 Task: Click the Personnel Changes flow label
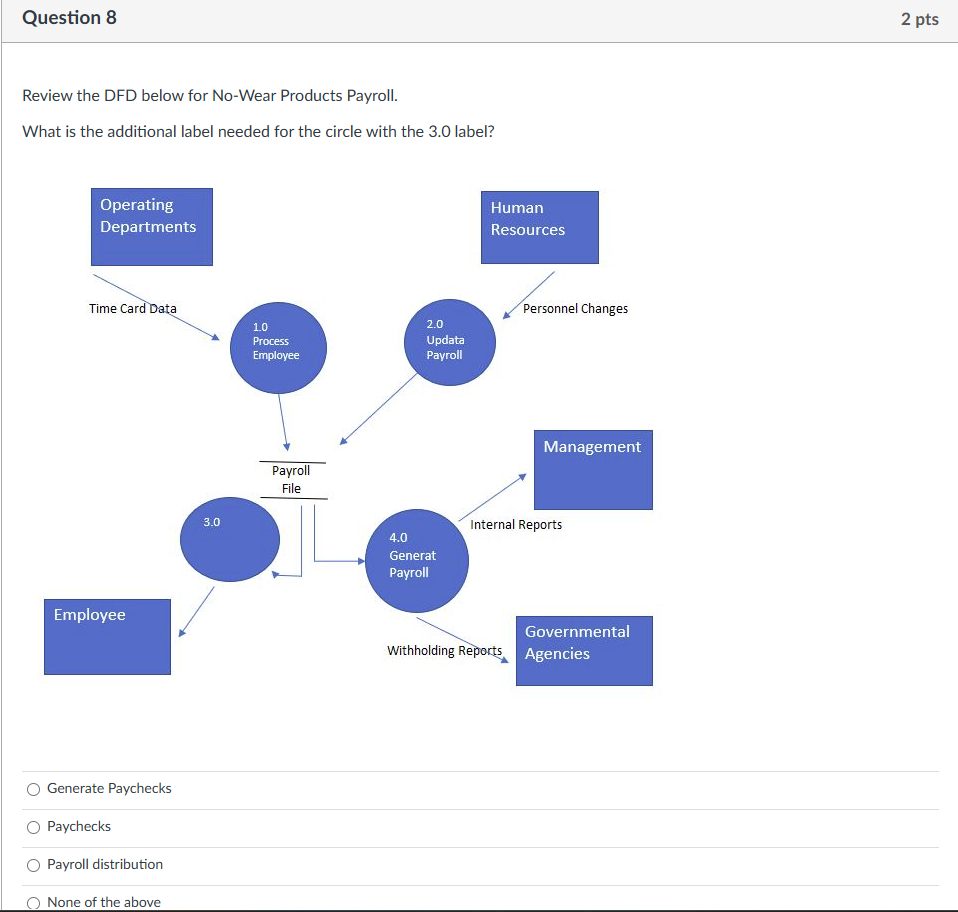point(576,308)
